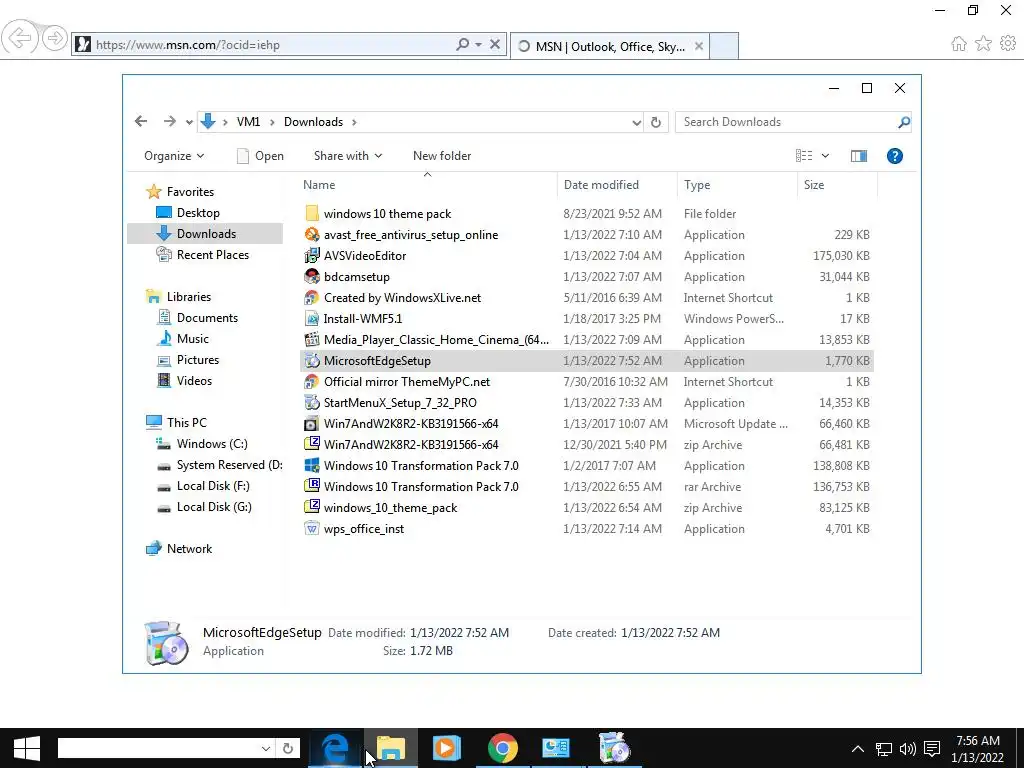Open the installer icon on the taskbar

tap(614, 748)
